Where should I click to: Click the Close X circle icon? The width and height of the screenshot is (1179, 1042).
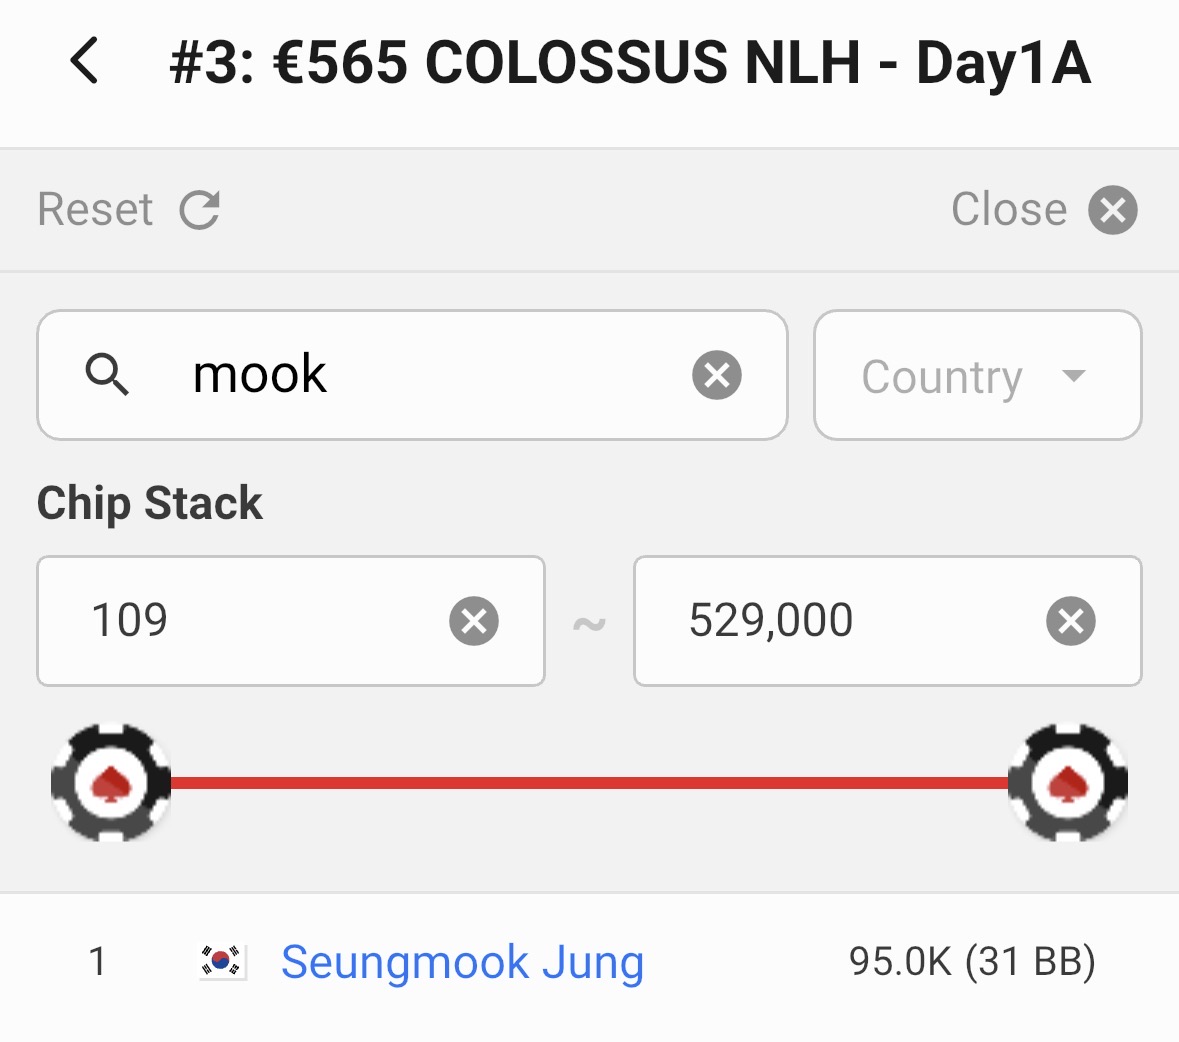tap(1113, 210)
